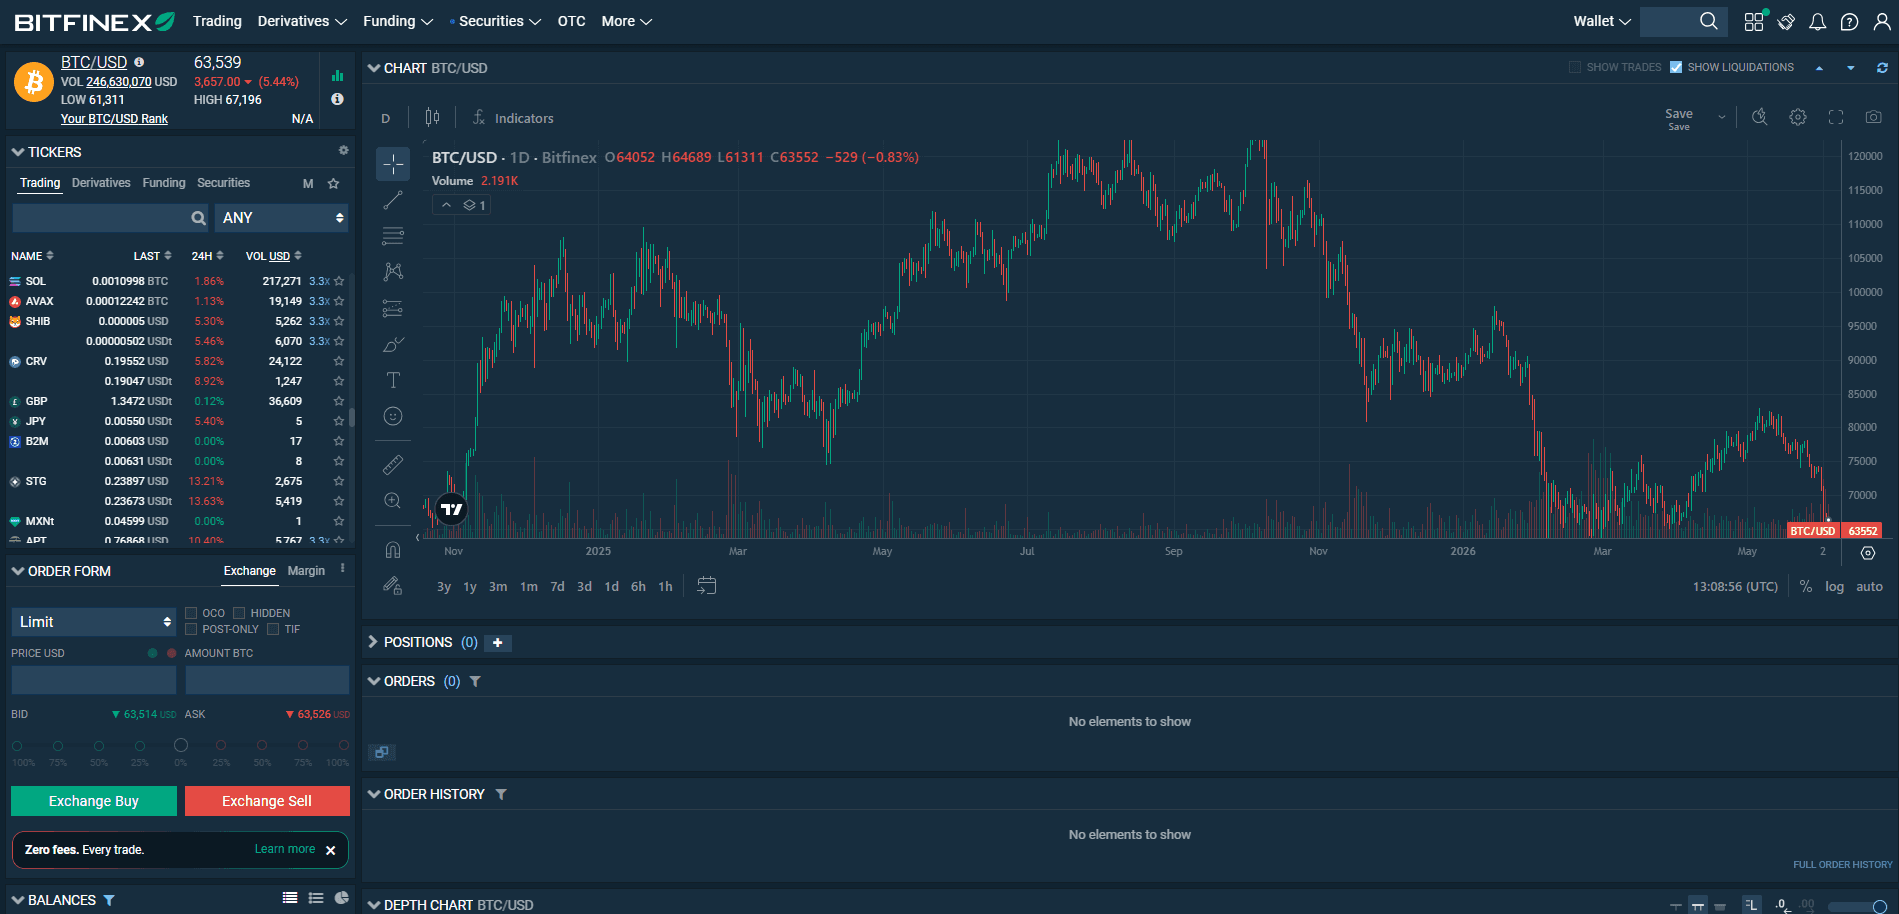Toggle percent scale on chart
The width and height of the screenshot is (1899, 914).
click(x=1806, y=587)
